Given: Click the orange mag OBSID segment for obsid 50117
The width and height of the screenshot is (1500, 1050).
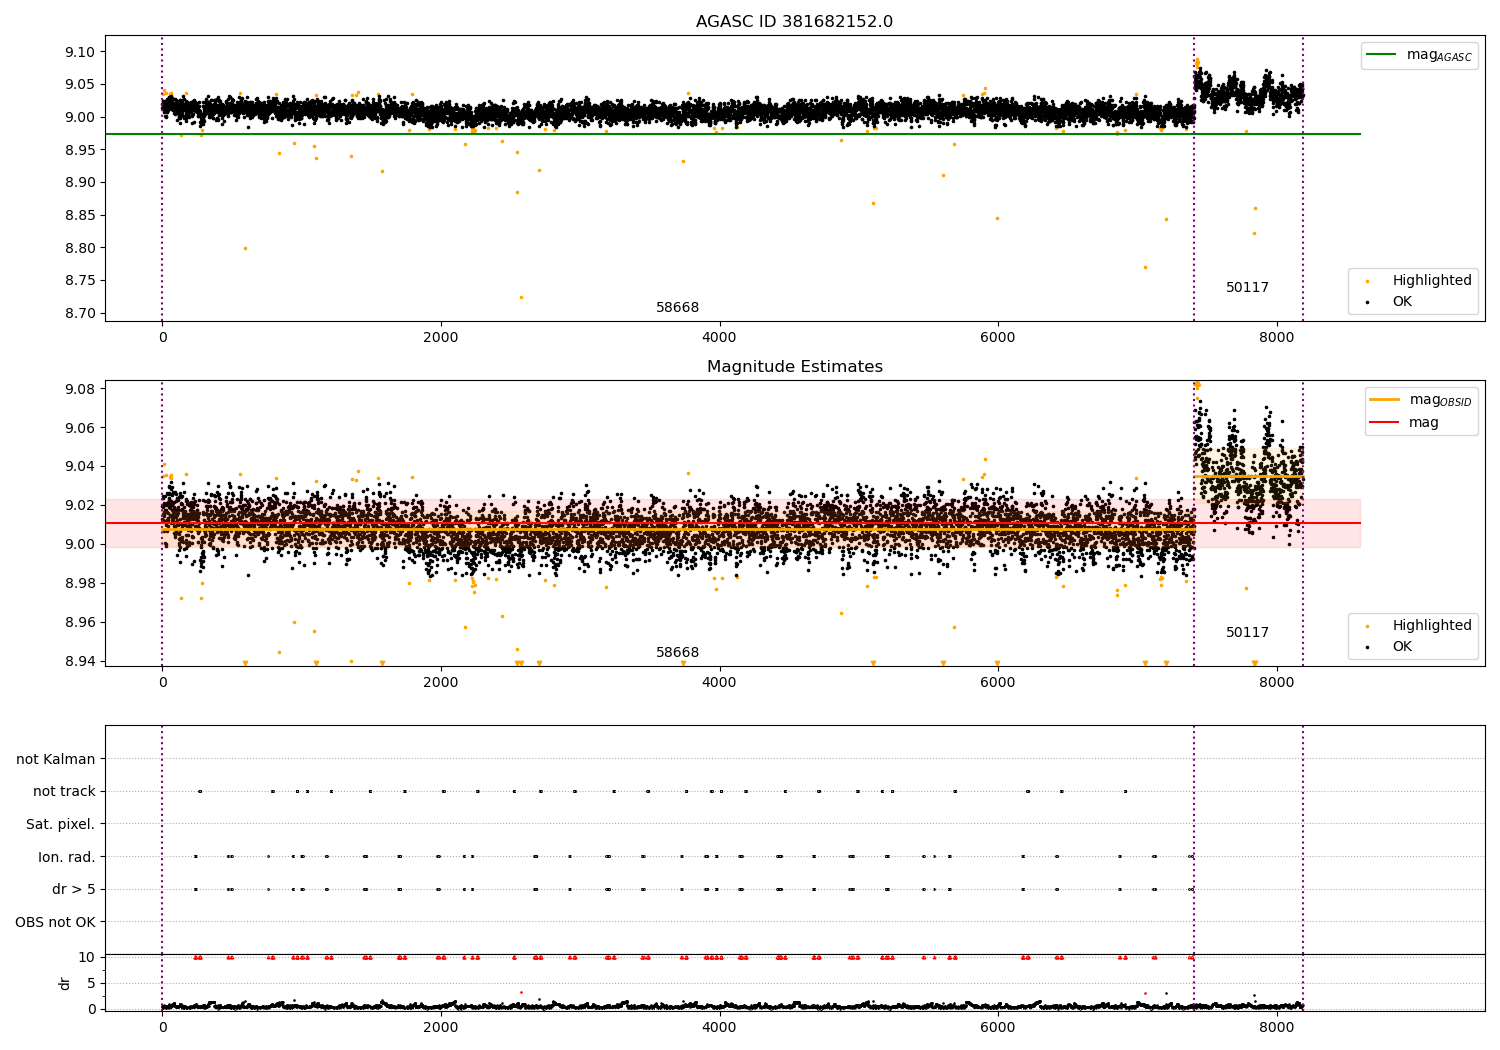Looking at the screenshot, I should point(1248,477).
